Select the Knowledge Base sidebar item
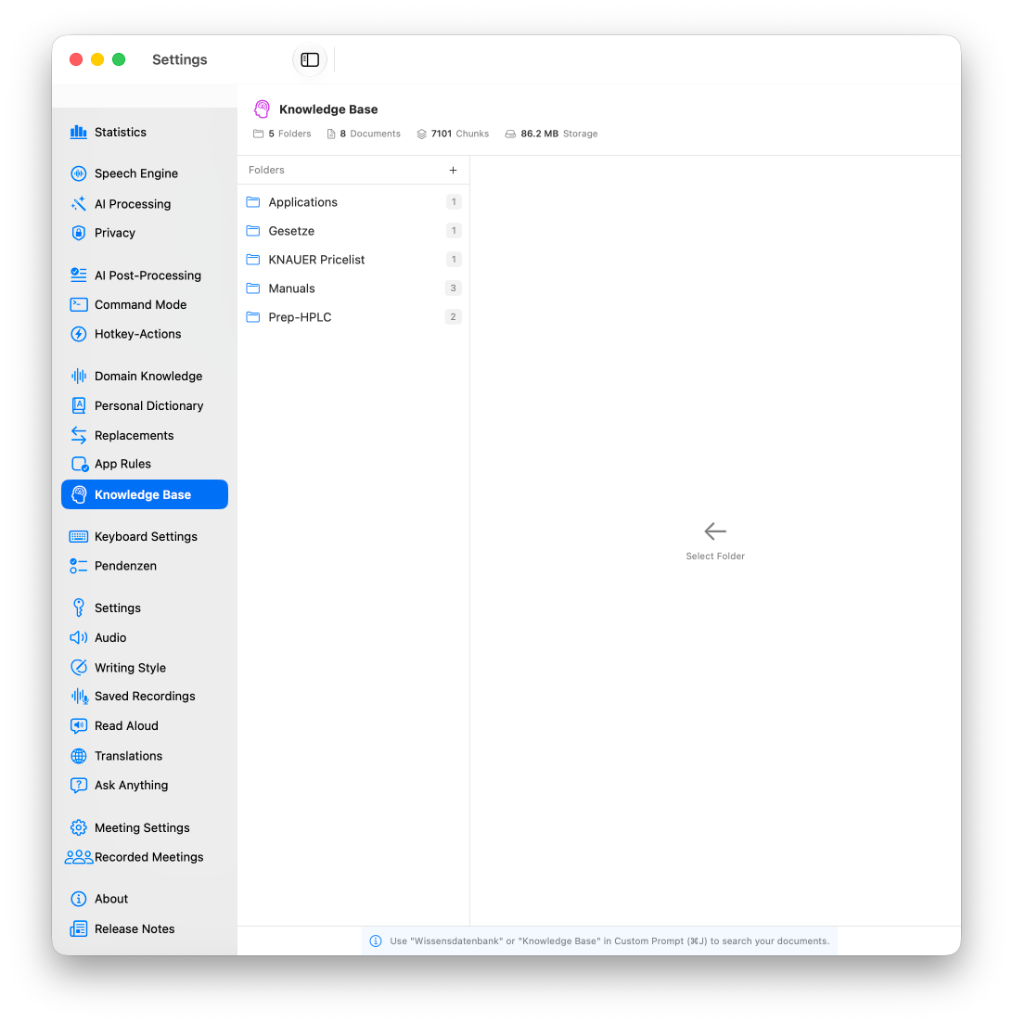Screen dimensions: 1013x1024 (x=144, y=494)
